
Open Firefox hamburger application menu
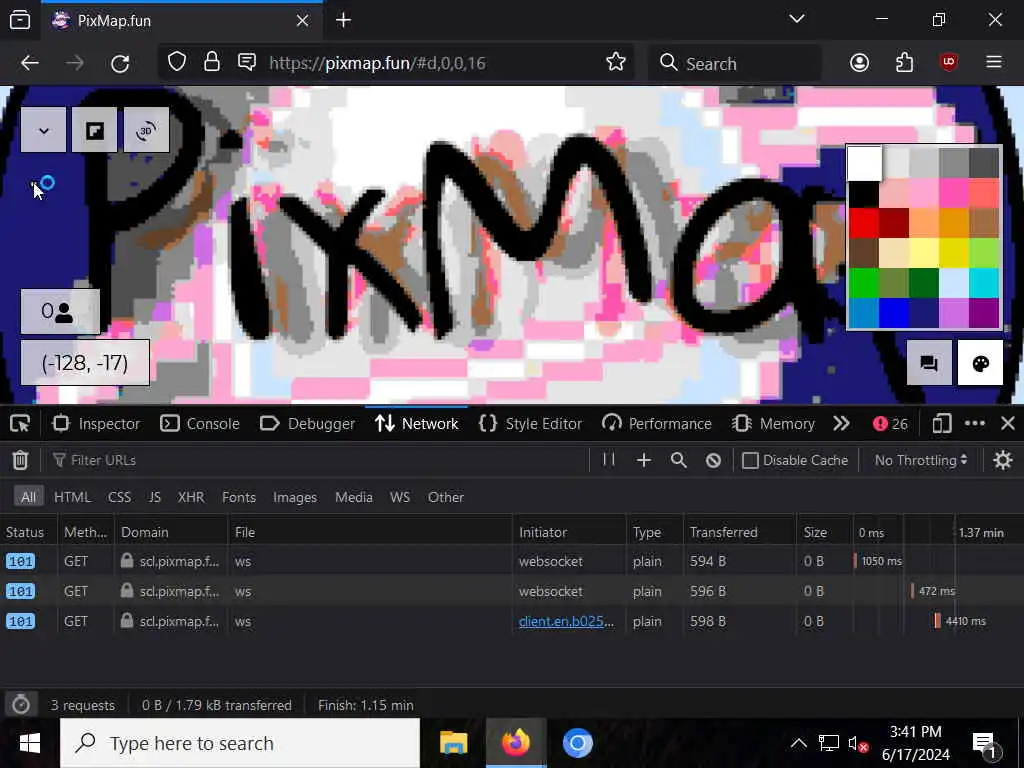994,63
